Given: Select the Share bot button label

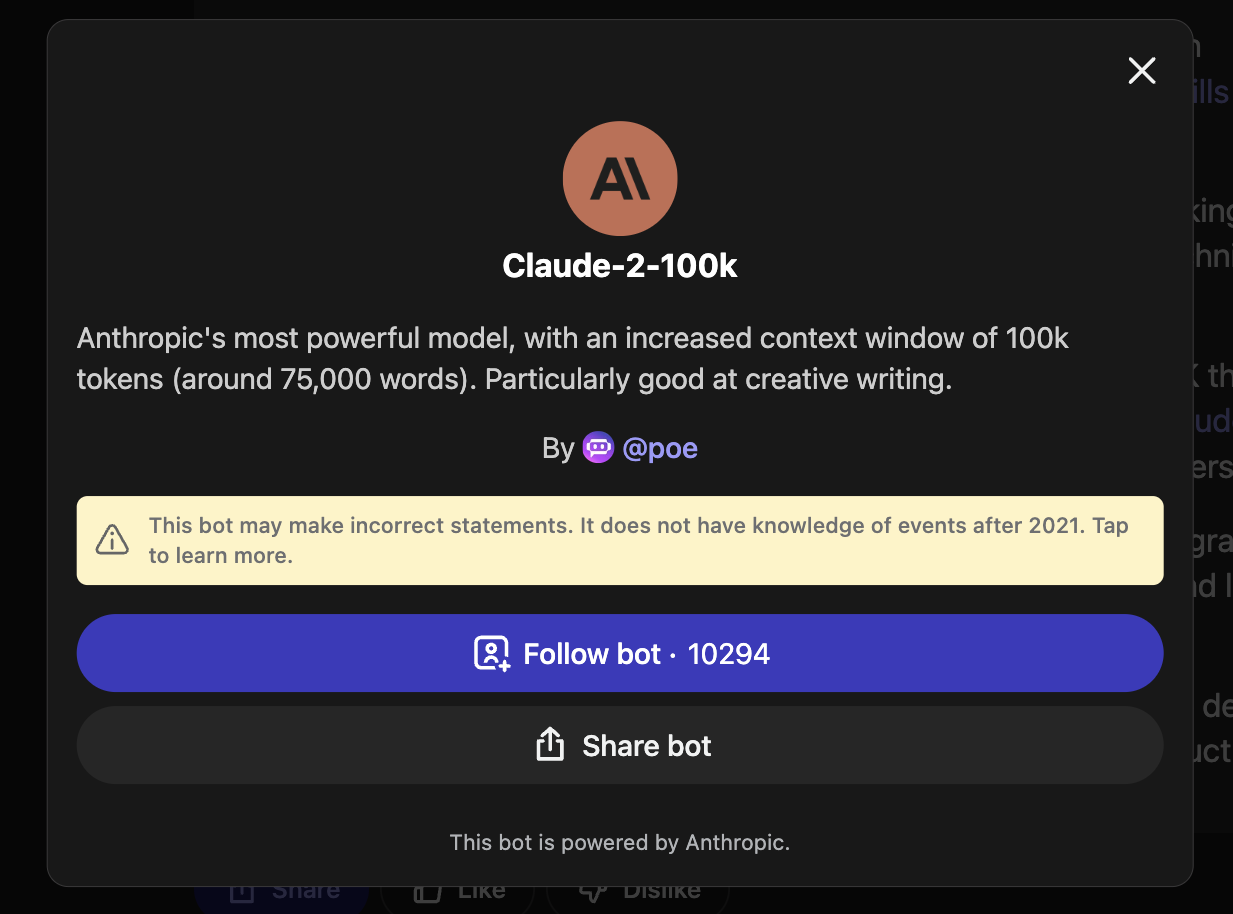Looking at the screenshot, I should [646, 746].
